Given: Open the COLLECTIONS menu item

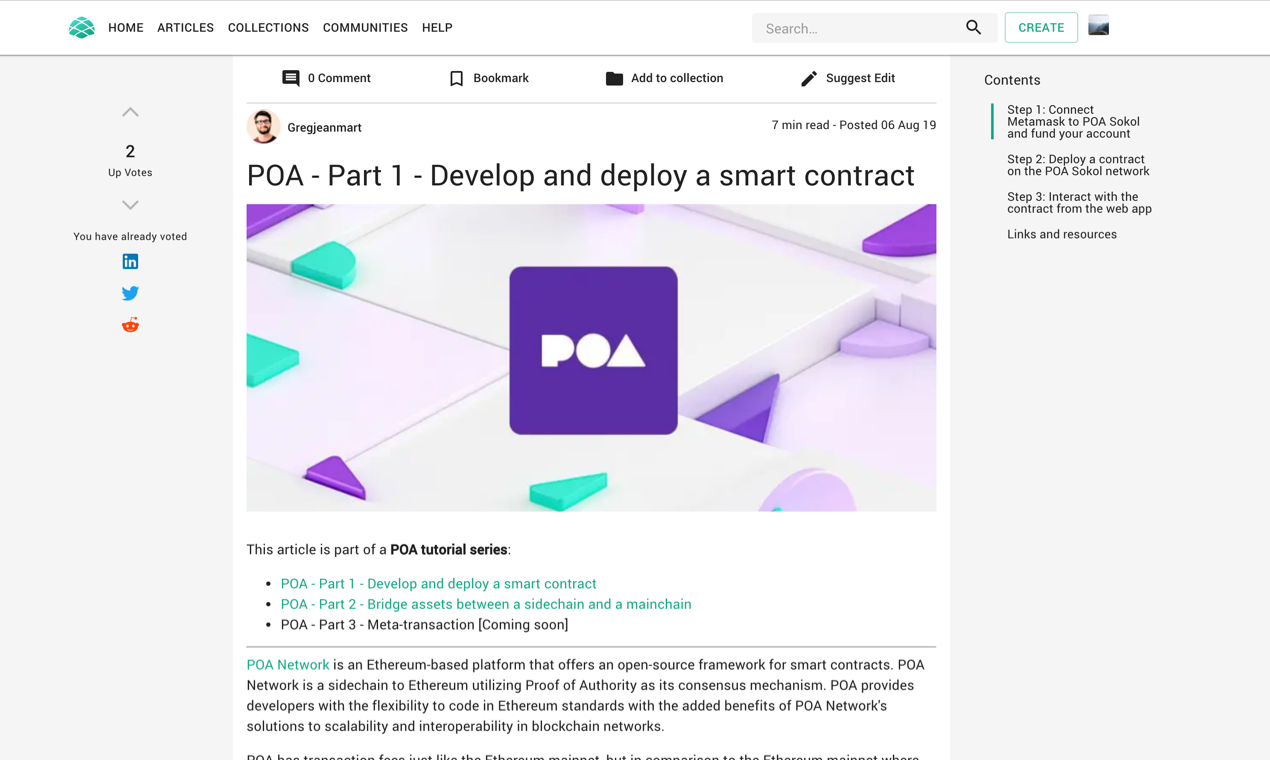Looking at the screenshot, I should [268, 28].
